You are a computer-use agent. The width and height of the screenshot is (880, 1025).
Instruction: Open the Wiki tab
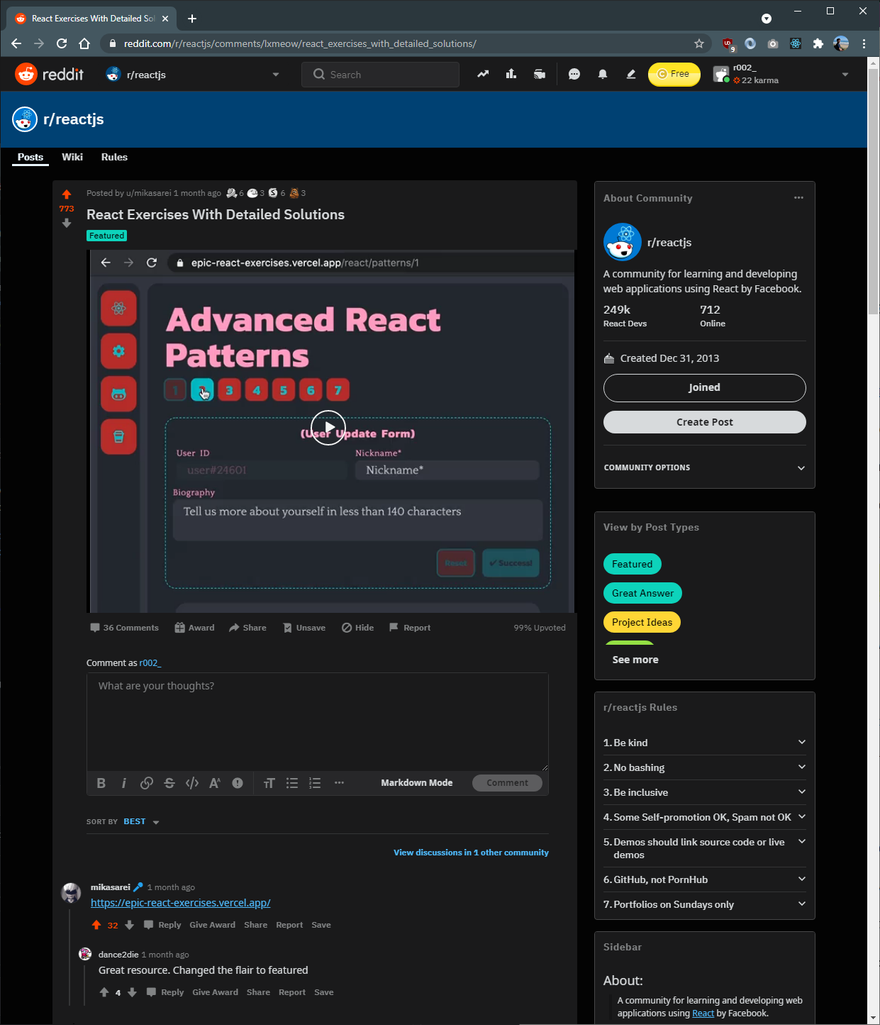point(72,157)
